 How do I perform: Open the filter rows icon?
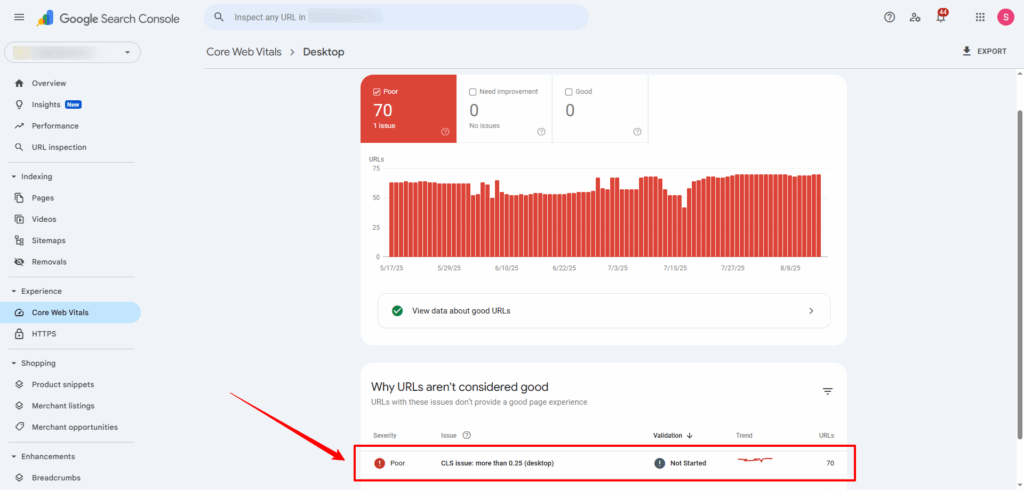point(827,391)
